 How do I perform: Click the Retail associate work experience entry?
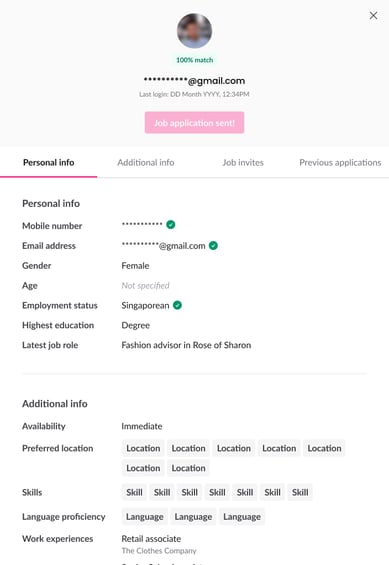click(x=151, y=539)
